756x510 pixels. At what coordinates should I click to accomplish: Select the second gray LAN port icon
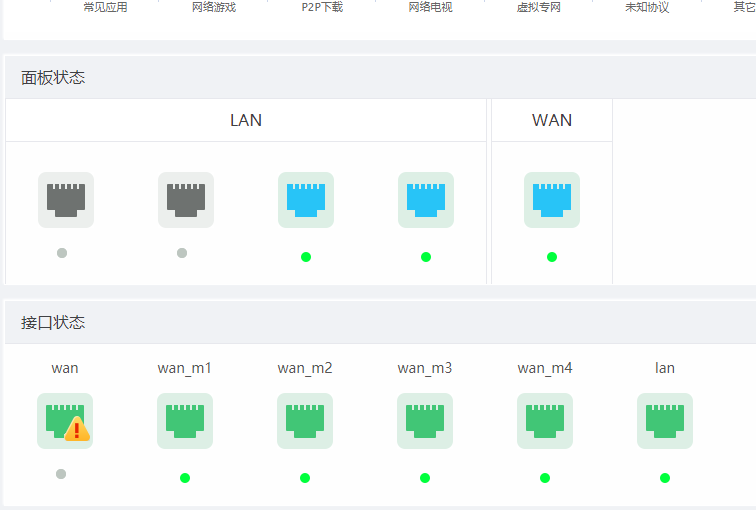click(x=186, y=200)
